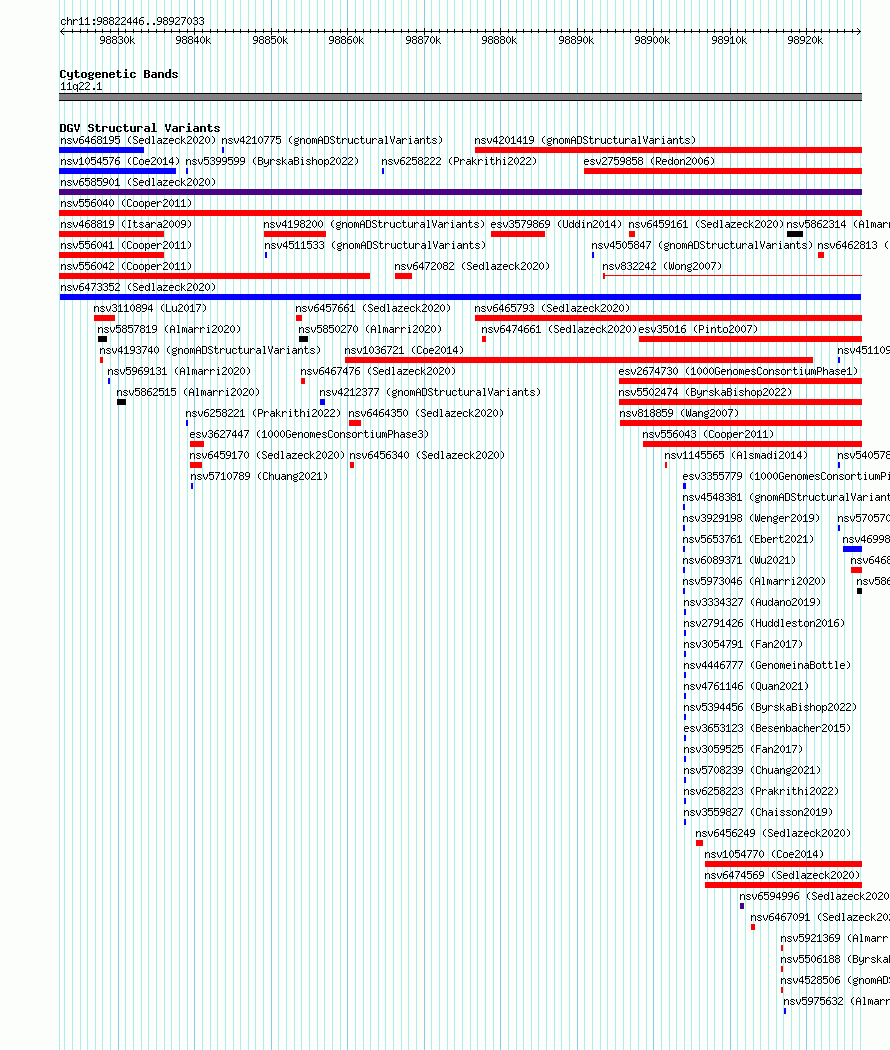
Task: Click nsv1145565 (Alsmadi2014) label
Action: click(x=737, y=455)
